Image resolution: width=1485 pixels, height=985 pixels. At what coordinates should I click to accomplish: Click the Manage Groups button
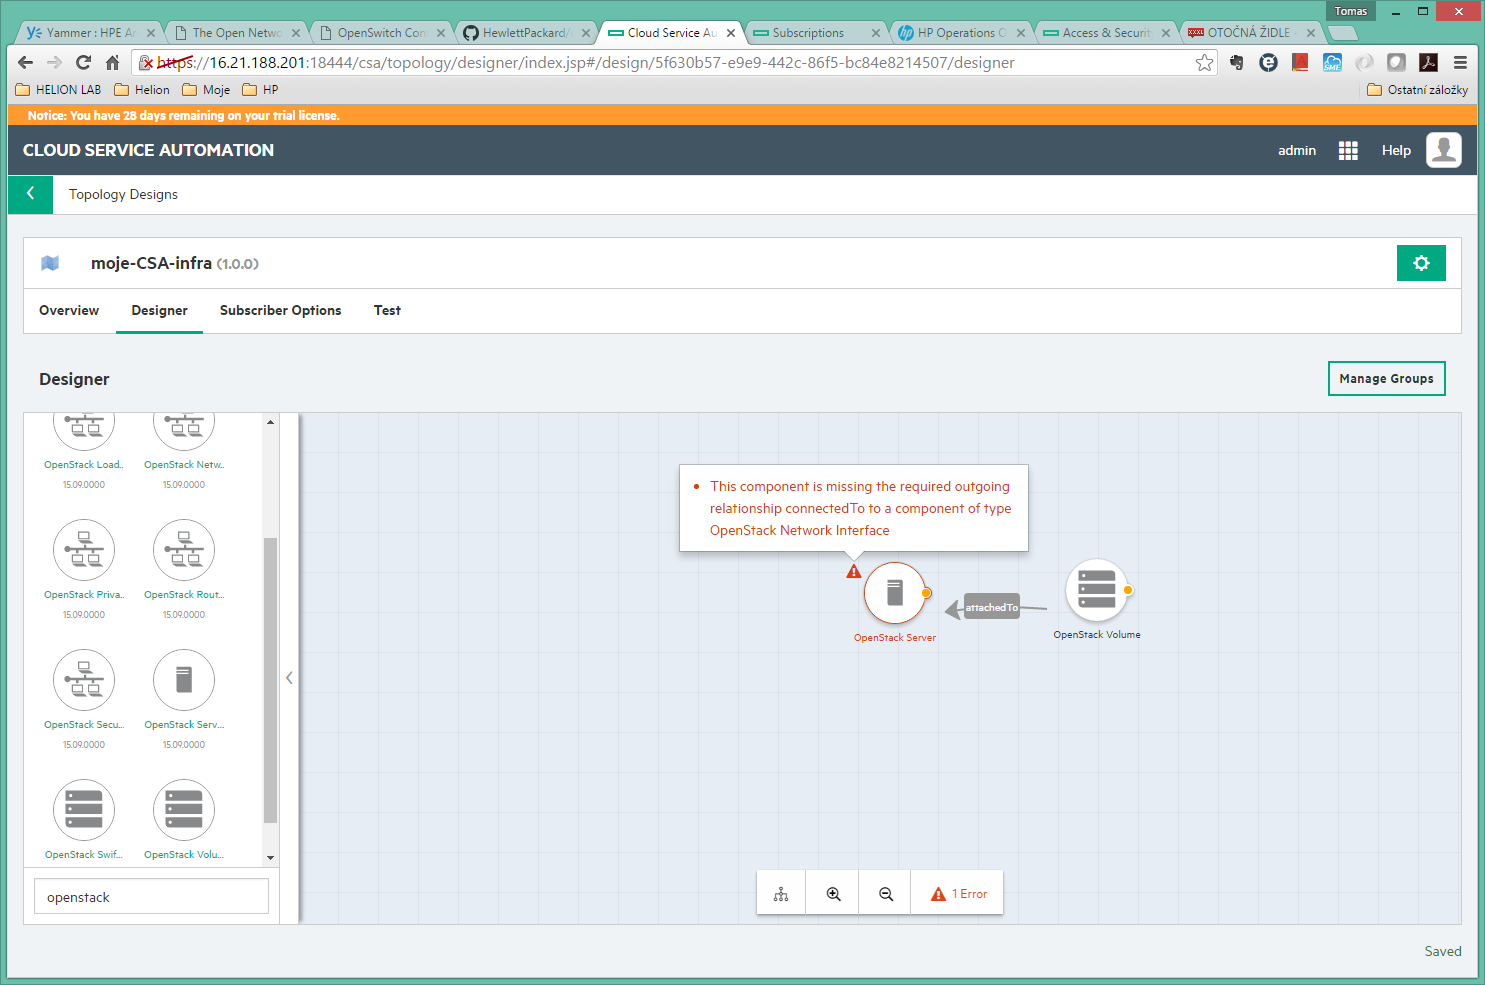[1386, 378]
